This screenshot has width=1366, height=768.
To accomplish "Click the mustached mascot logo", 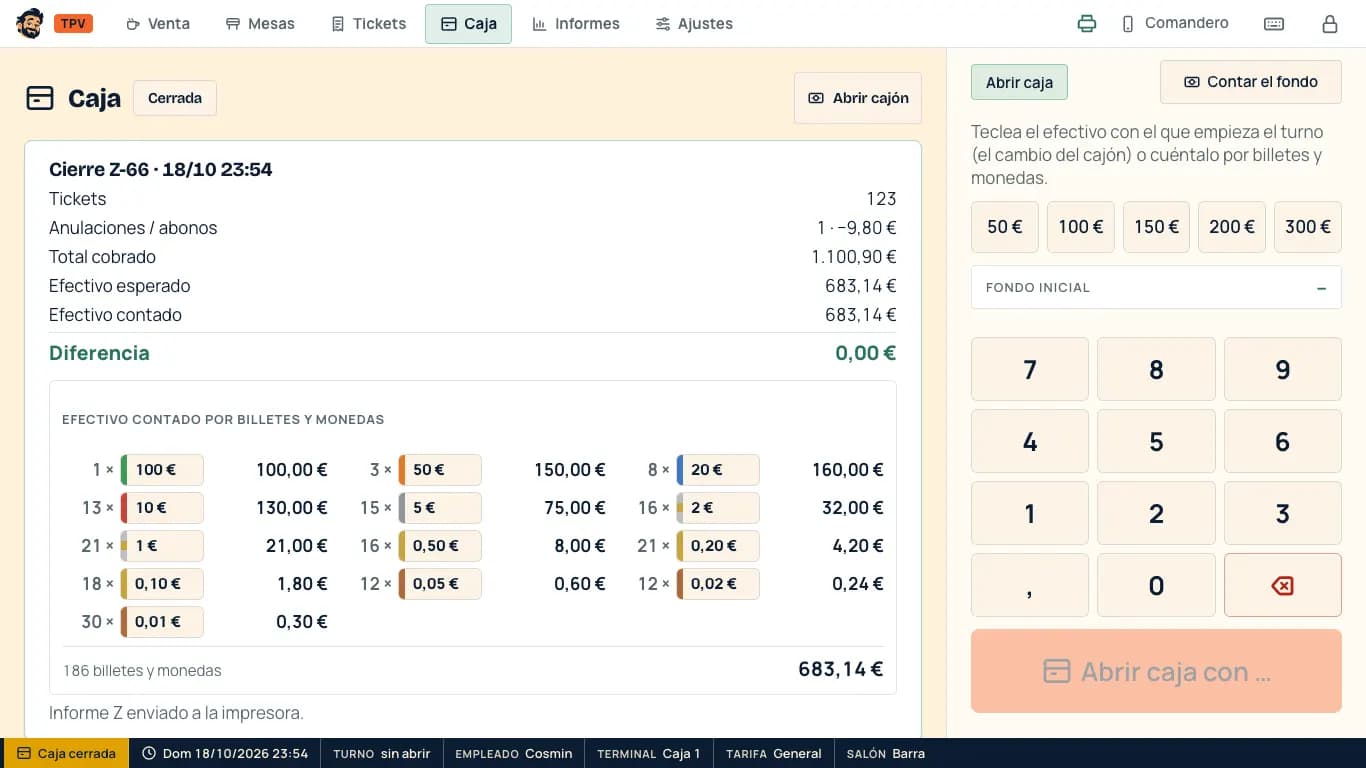I will [x=30, y=24].
